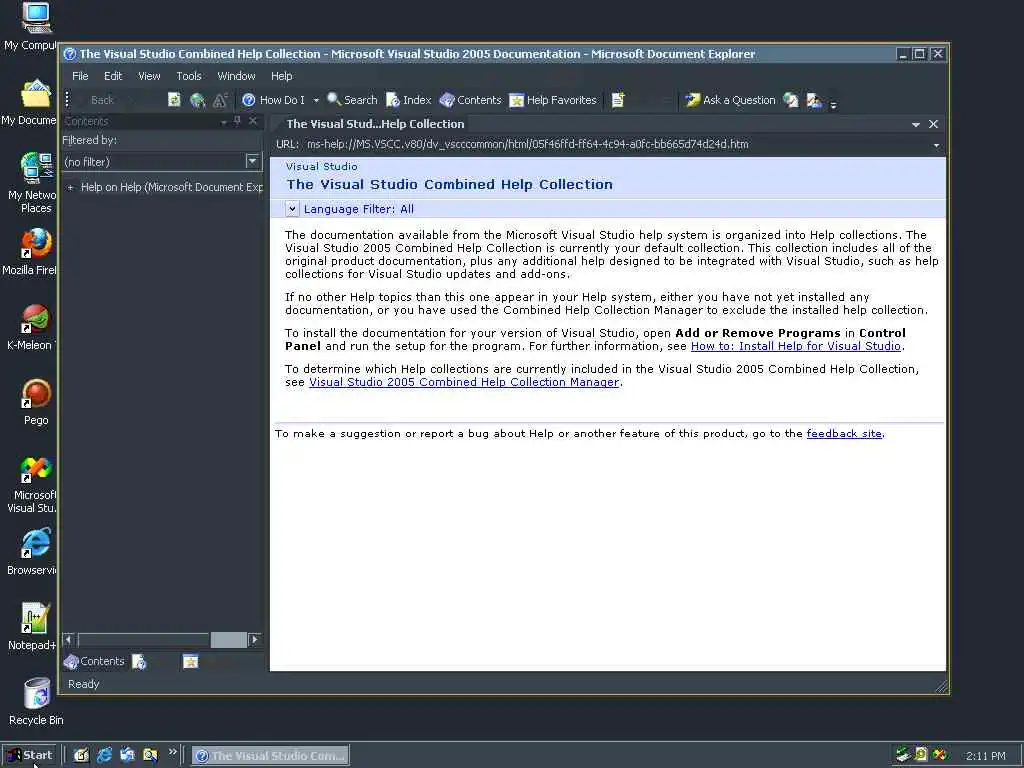Expand the quick launch overflow chevron
This screenshot has height=768, width=1024.
(x=172, y=752)
